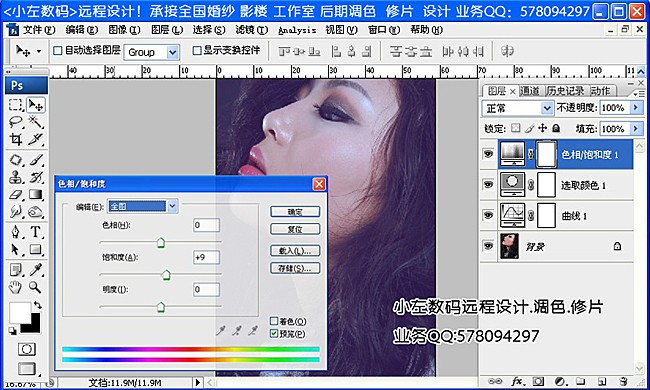Select the Pen tool
This screenshot has width=650, height=390.
(16, 231)
